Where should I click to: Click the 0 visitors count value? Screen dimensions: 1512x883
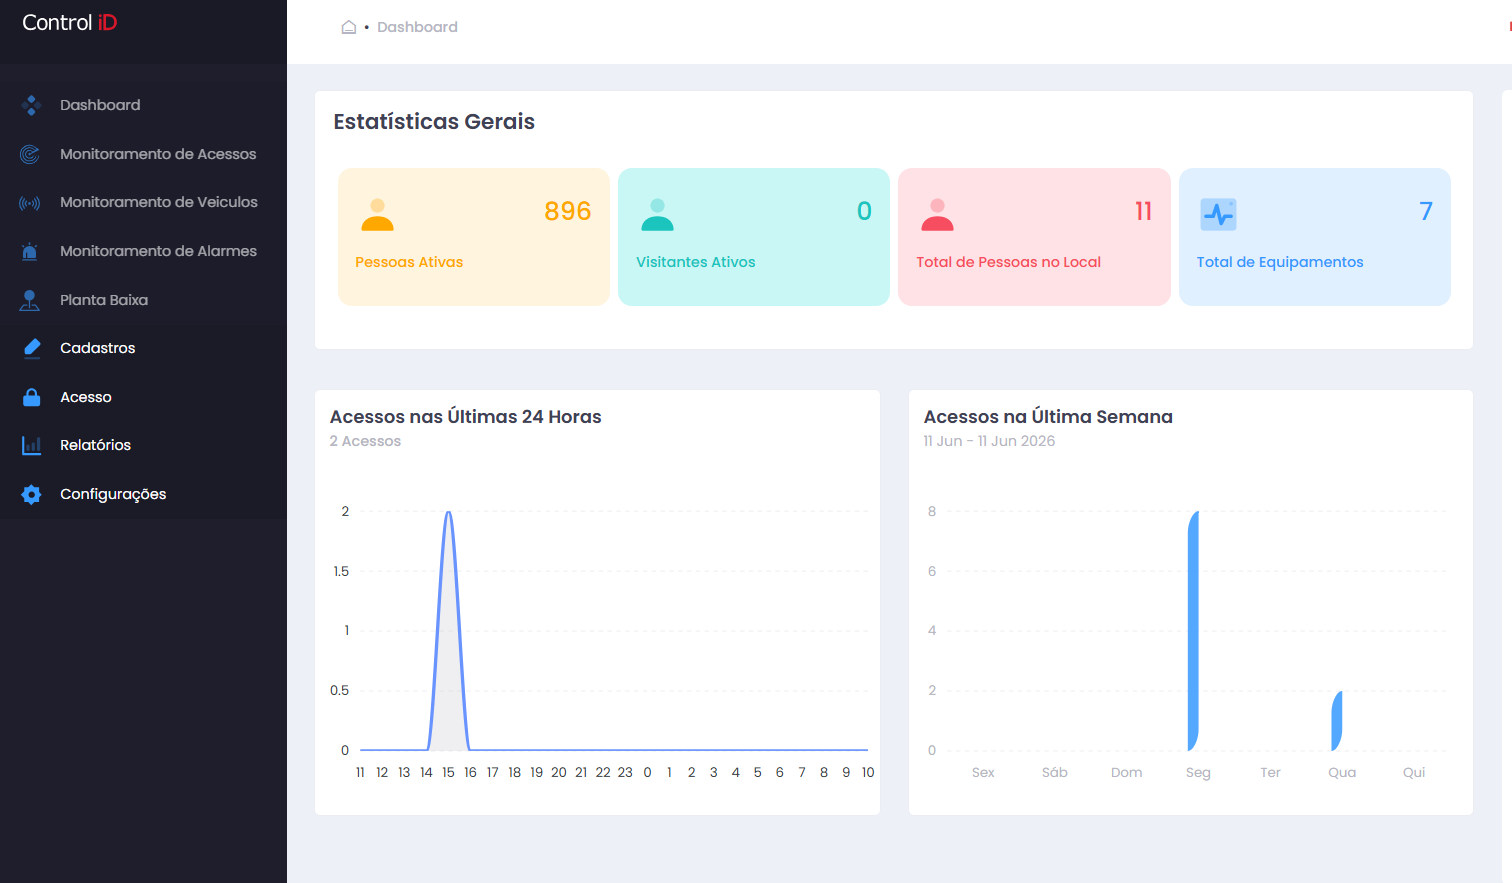864,211
